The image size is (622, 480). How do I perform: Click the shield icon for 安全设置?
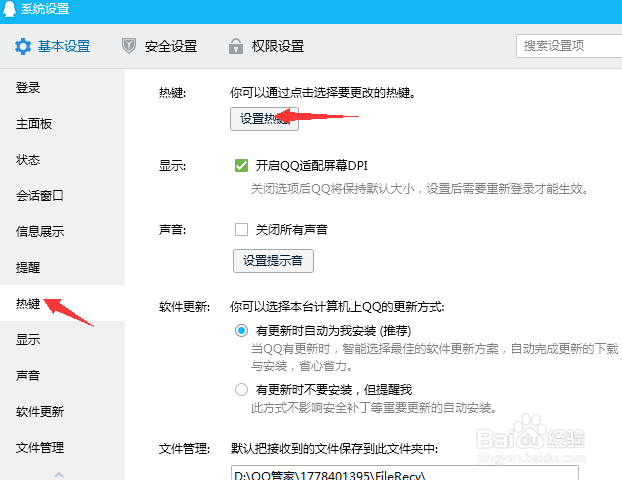click(129, 46)
